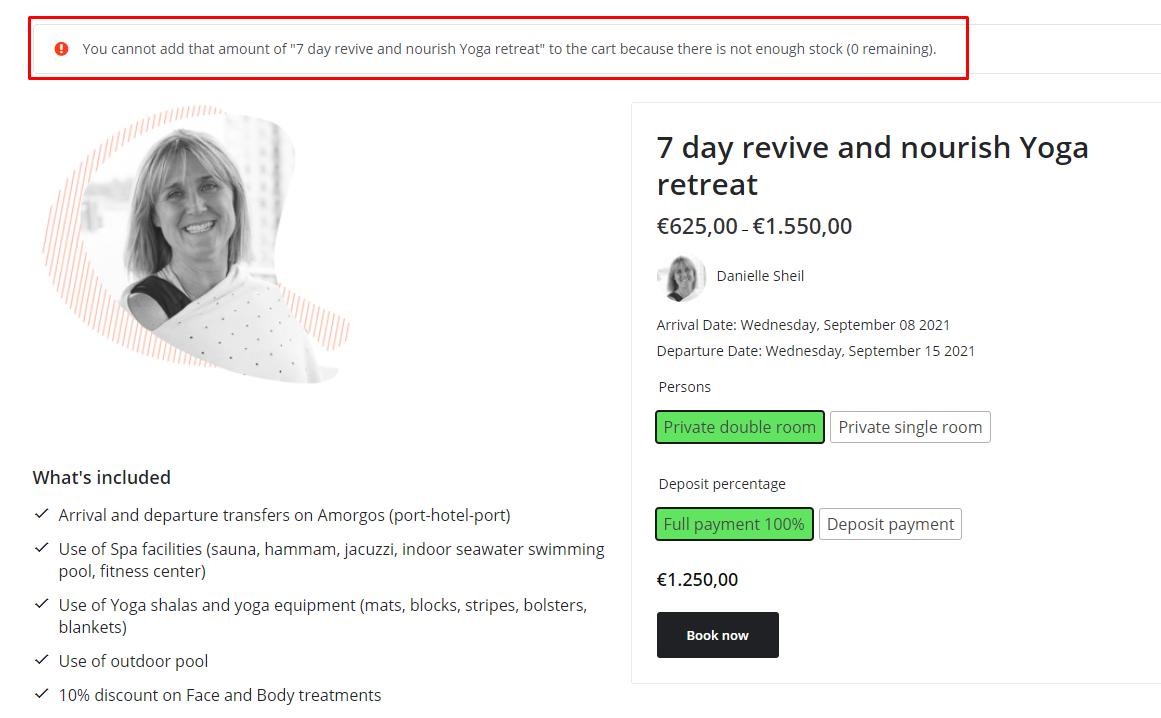Screen dimensions: 1161x718
Task: Click Danielle Sheil's small avatar
Action: click(x=680, y=277)
